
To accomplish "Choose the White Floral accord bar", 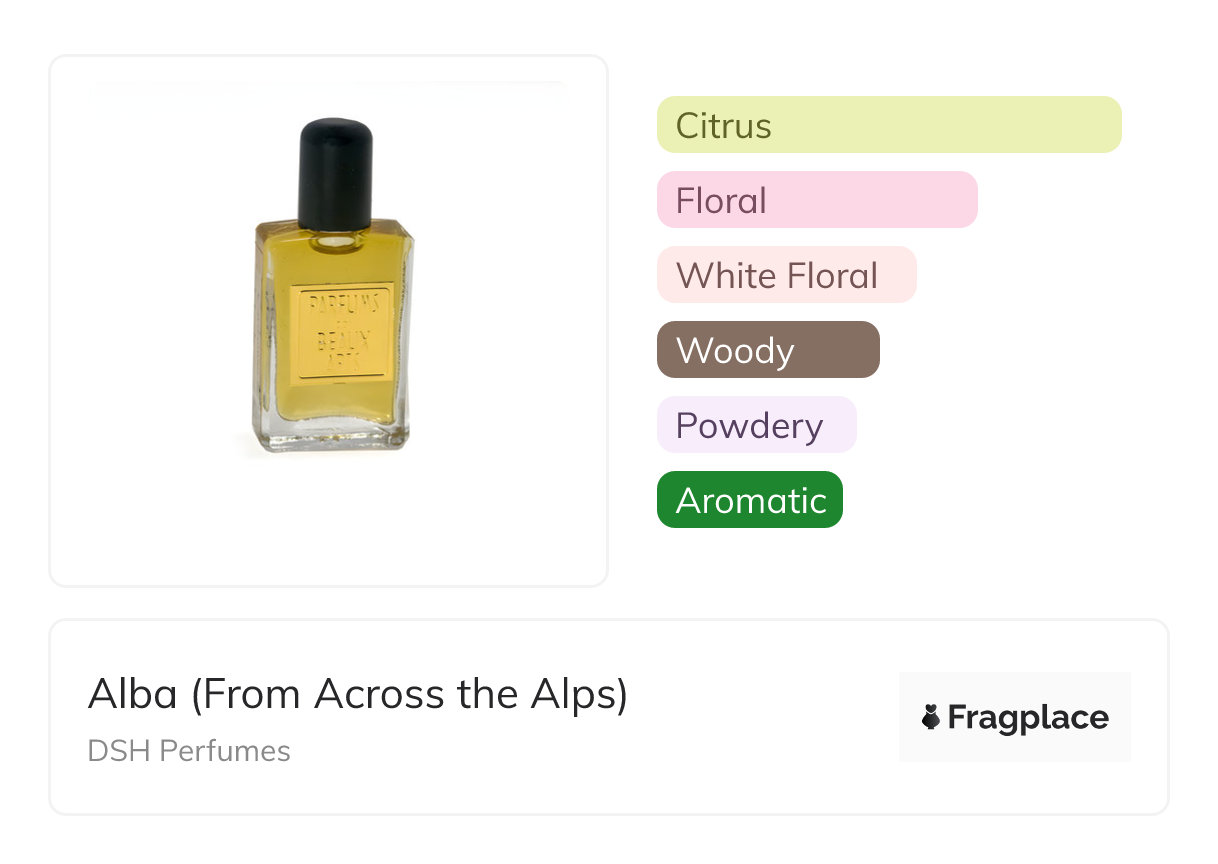I will click(786, 275).
